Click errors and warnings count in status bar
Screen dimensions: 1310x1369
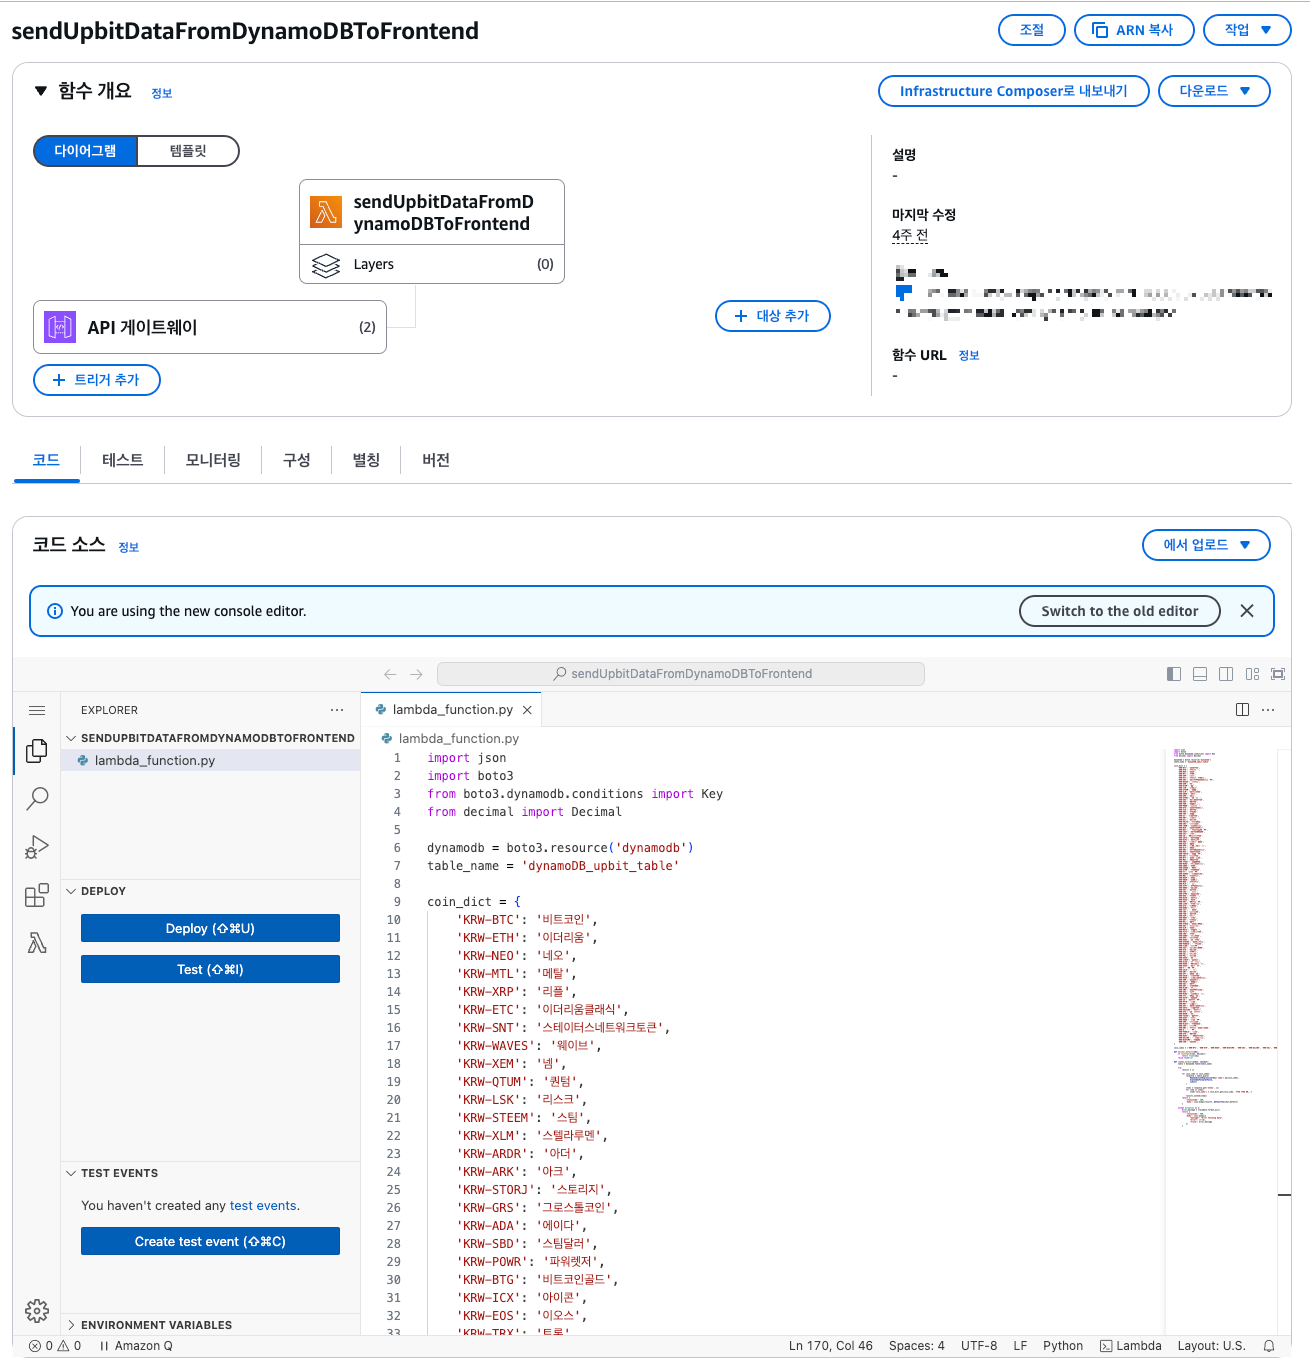55,1346
